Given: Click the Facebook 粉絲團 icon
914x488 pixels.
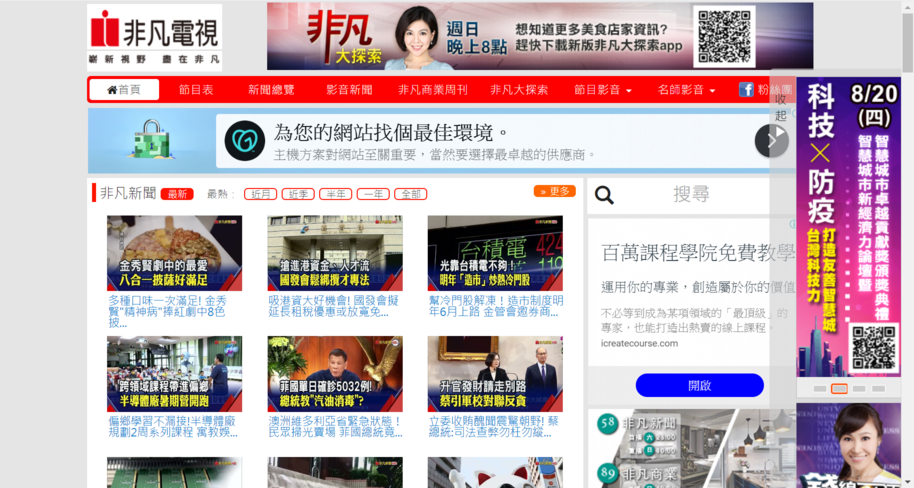Looking at the screenshot, I should coord(746,89).
